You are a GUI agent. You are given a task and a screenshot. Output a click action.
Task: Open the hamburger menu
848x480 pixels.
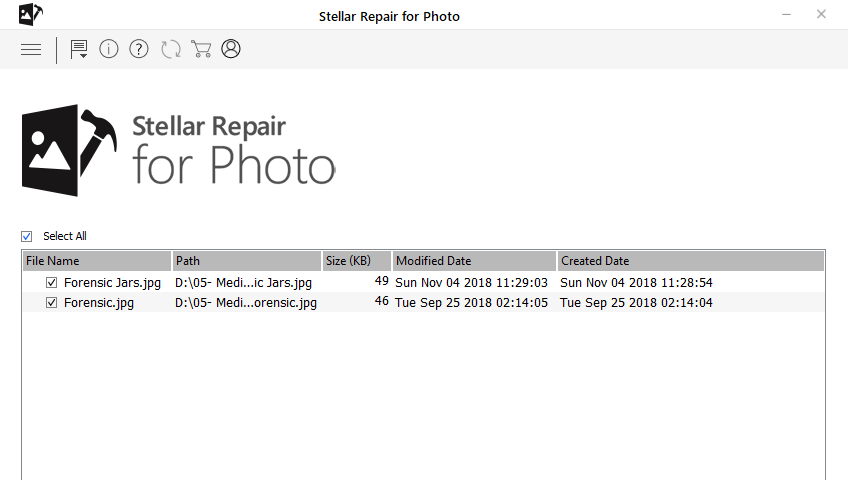(31, 50)
